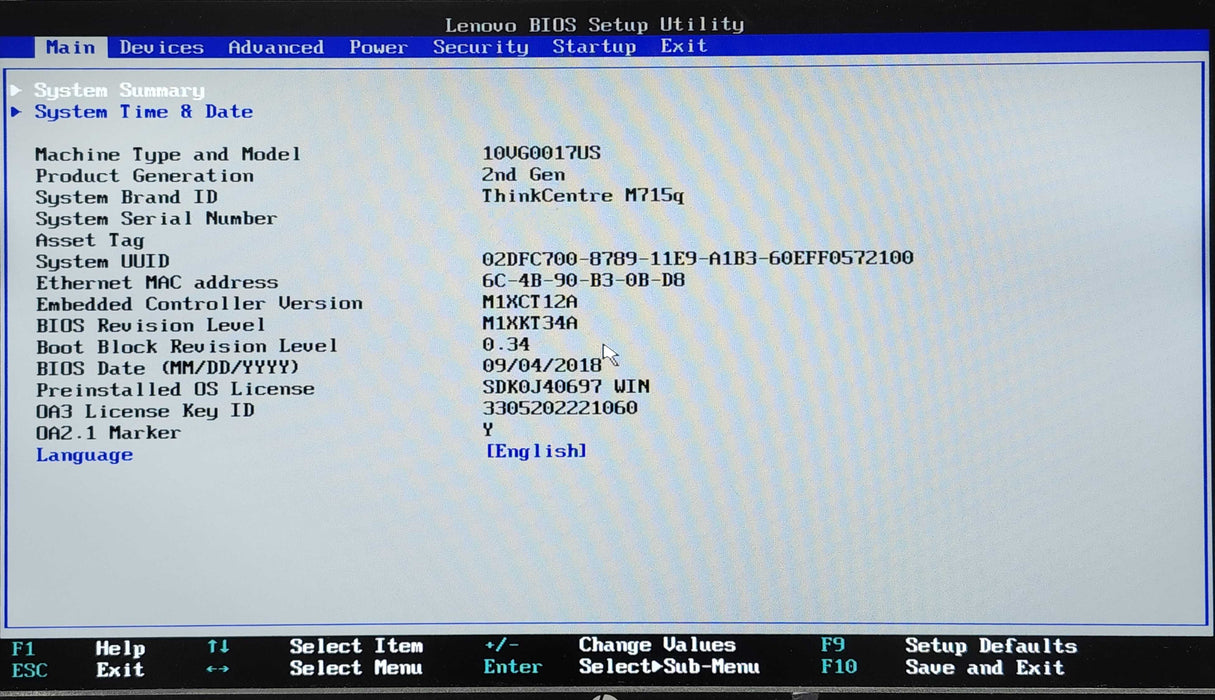Viewport: 1215px width, 700px height.
Task: Click the M1XCT12A version value
Action: [x=529, y=302]
